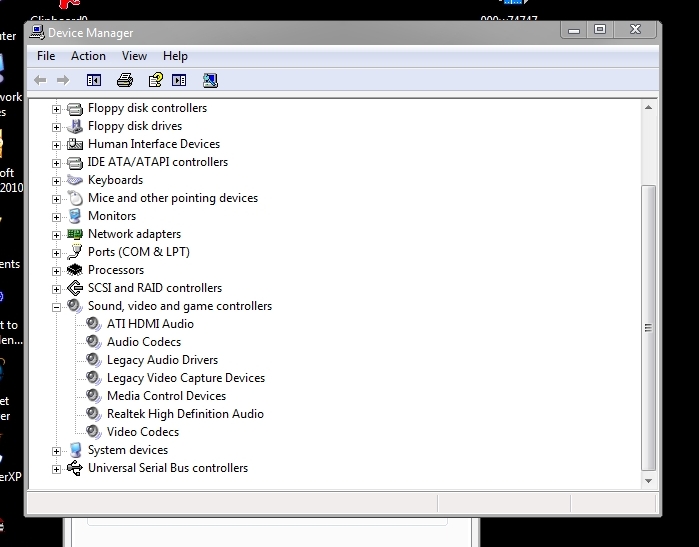
Task: Expand Human Interface Devices node
Action: 56,145
